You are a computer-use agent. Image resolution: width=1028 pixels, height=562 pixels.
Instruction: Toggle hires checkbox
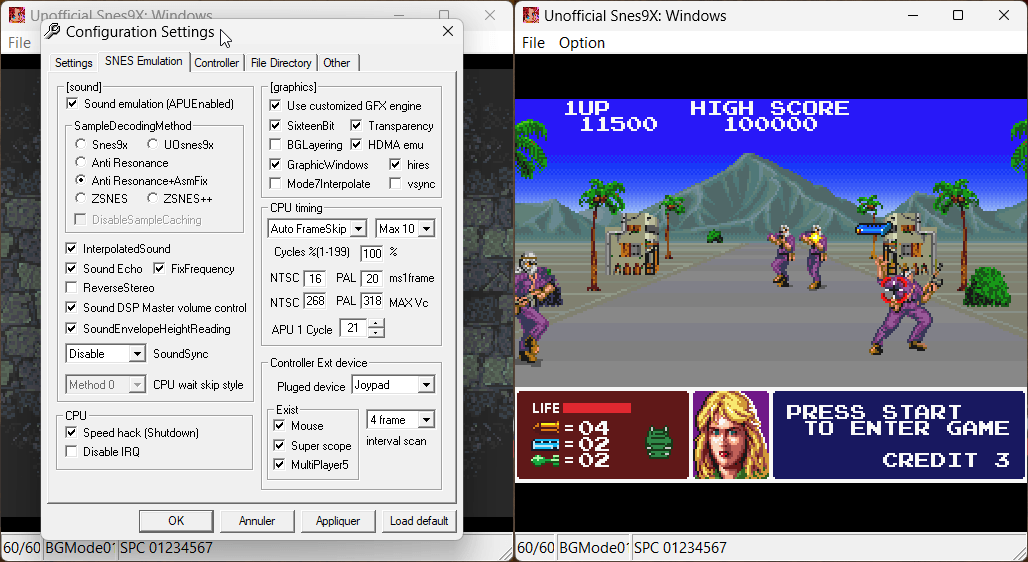pyautogui.click(x=395, y=165)
